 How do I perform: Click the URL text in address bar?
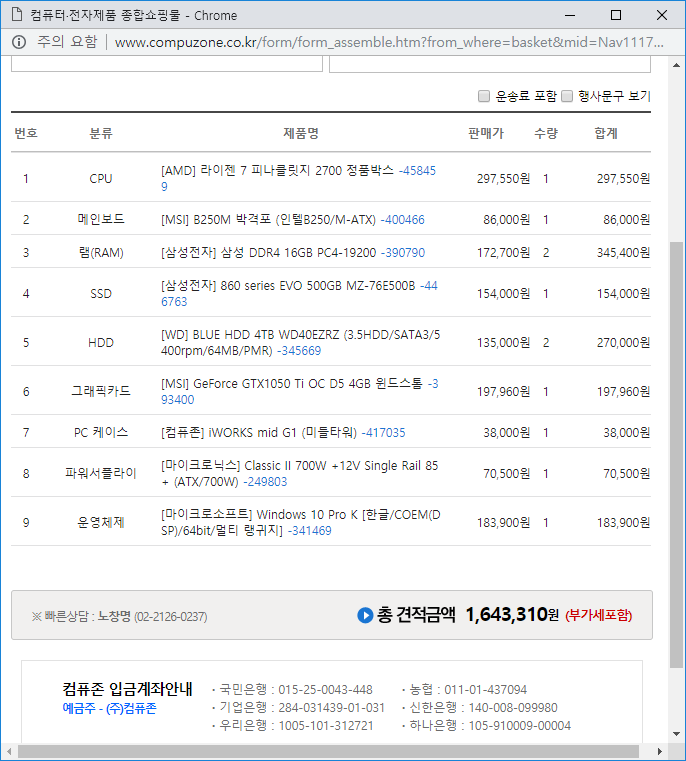click(389, 43)
